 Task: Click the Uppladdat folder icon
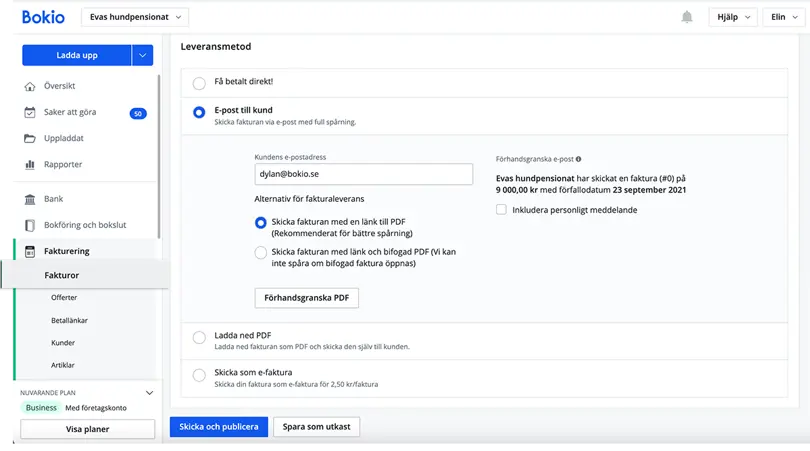coord(30,138)
